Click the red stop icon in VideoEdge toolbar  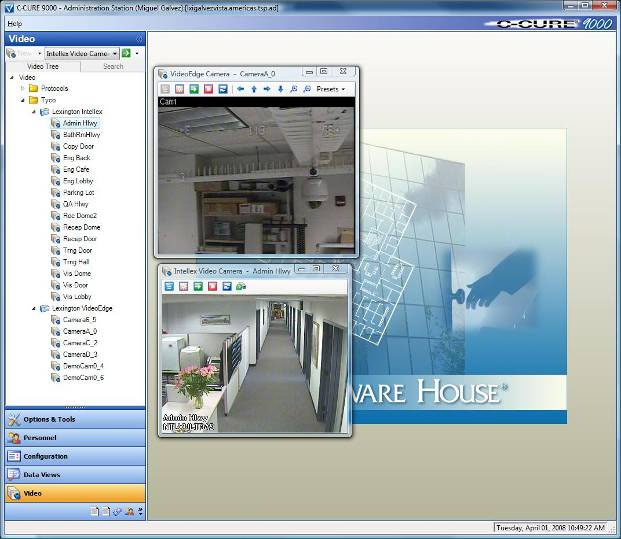(x=208, y=89)
